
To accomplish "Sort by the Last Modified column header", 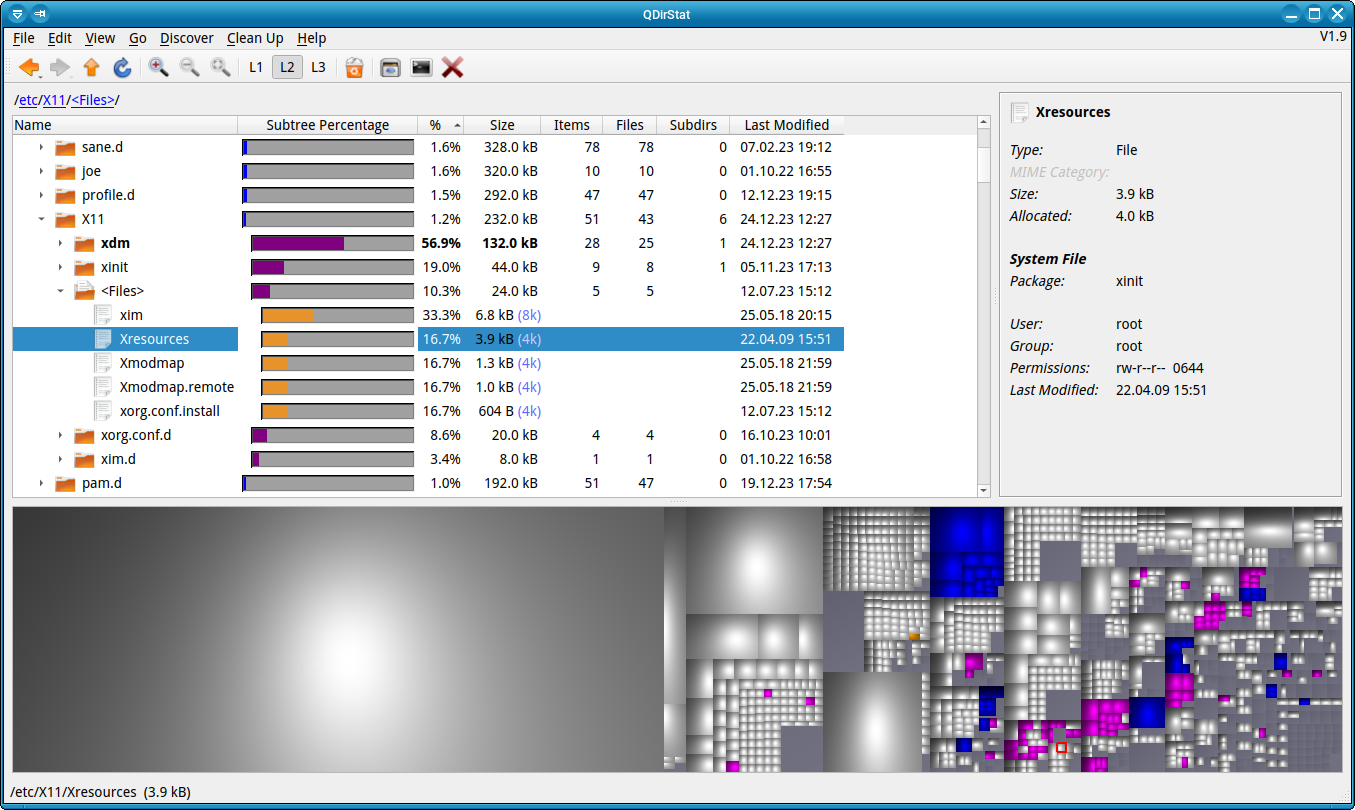I will coord(787,125).
